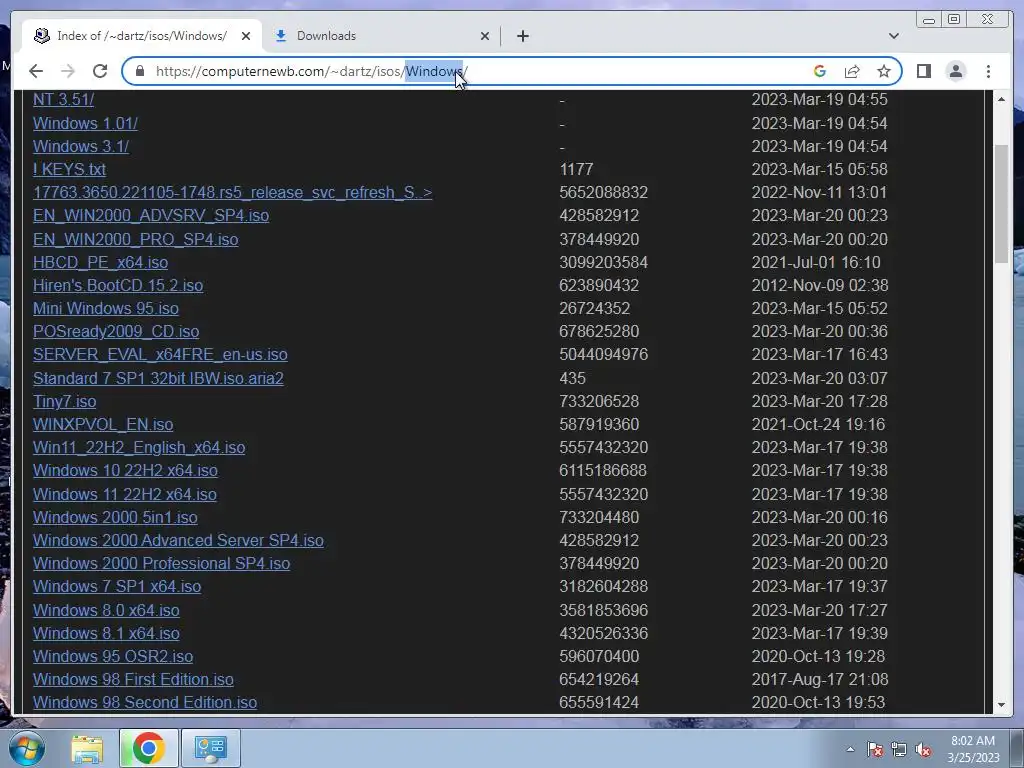Click the date 2017-Aug-17 21:08
The height and width of the screenshot is (768, 1024).
[820, 680]
